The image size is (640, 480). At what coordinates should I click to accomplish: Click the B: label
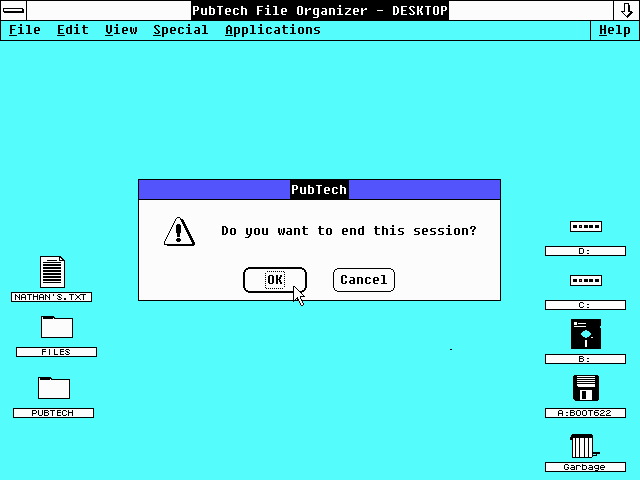[x=585, y=359]
